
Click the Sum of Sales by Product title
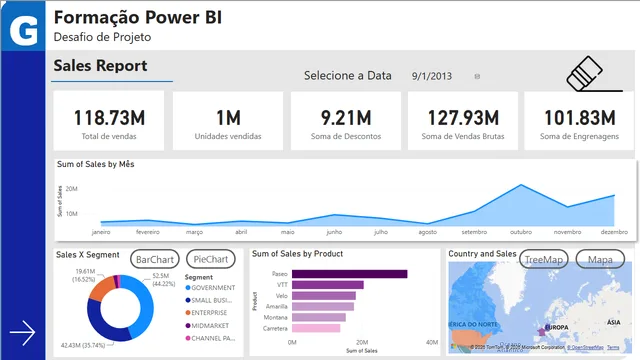pyautogui.click(x=298, y=254)
